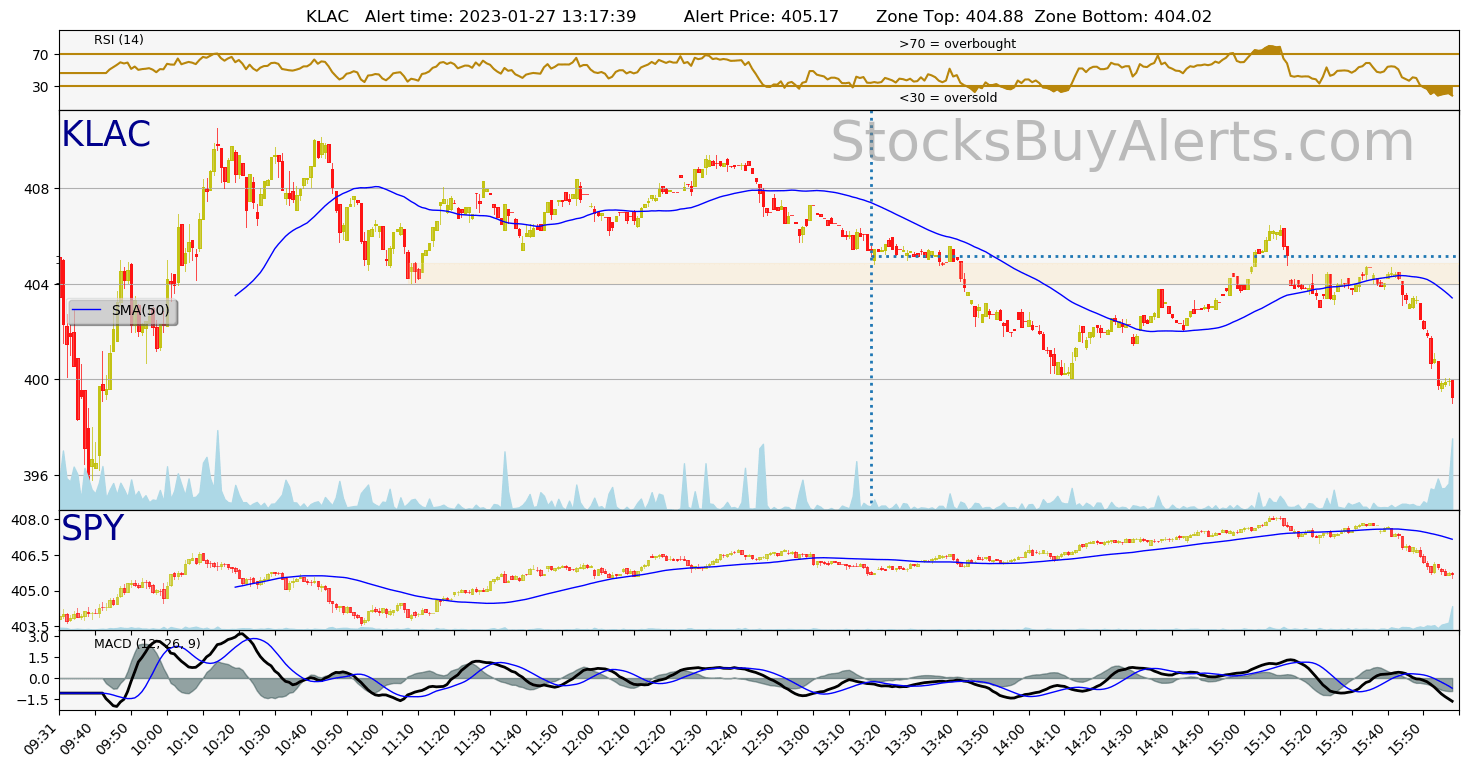
Task: Click the MACD axis label -1.5
Action: (35, 701)
